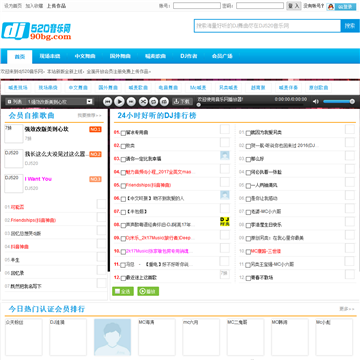This screenshot has width=360, height=360.
Task: Open 更多>> in member ranking section
Action: tap(347, 309)
